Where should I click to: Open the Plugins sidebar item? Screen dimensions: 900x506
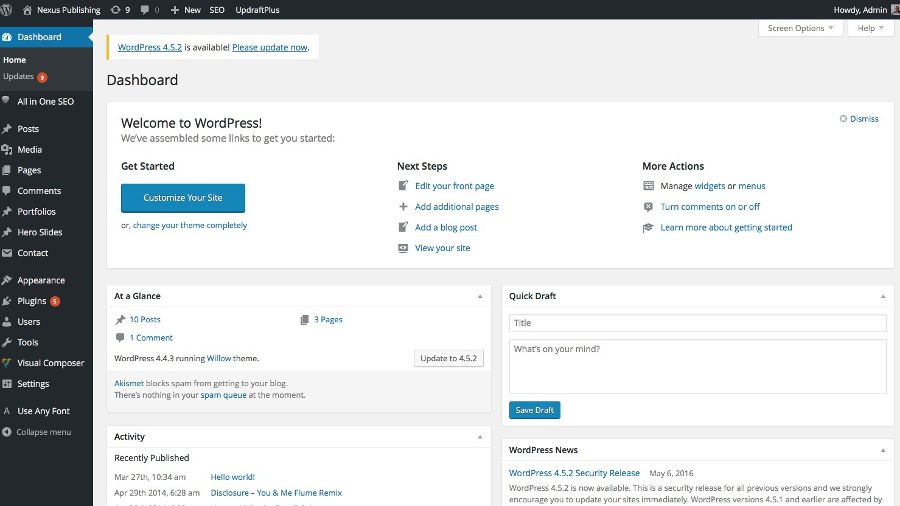[x=31, y=301]
